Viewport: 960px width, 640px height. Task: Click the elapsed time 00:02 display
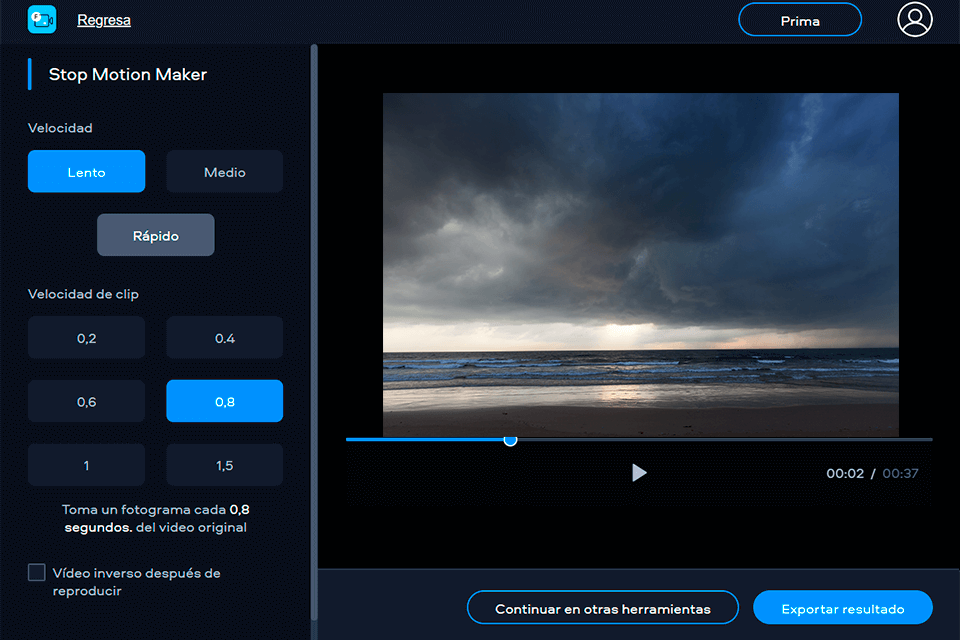click(843, 473)
